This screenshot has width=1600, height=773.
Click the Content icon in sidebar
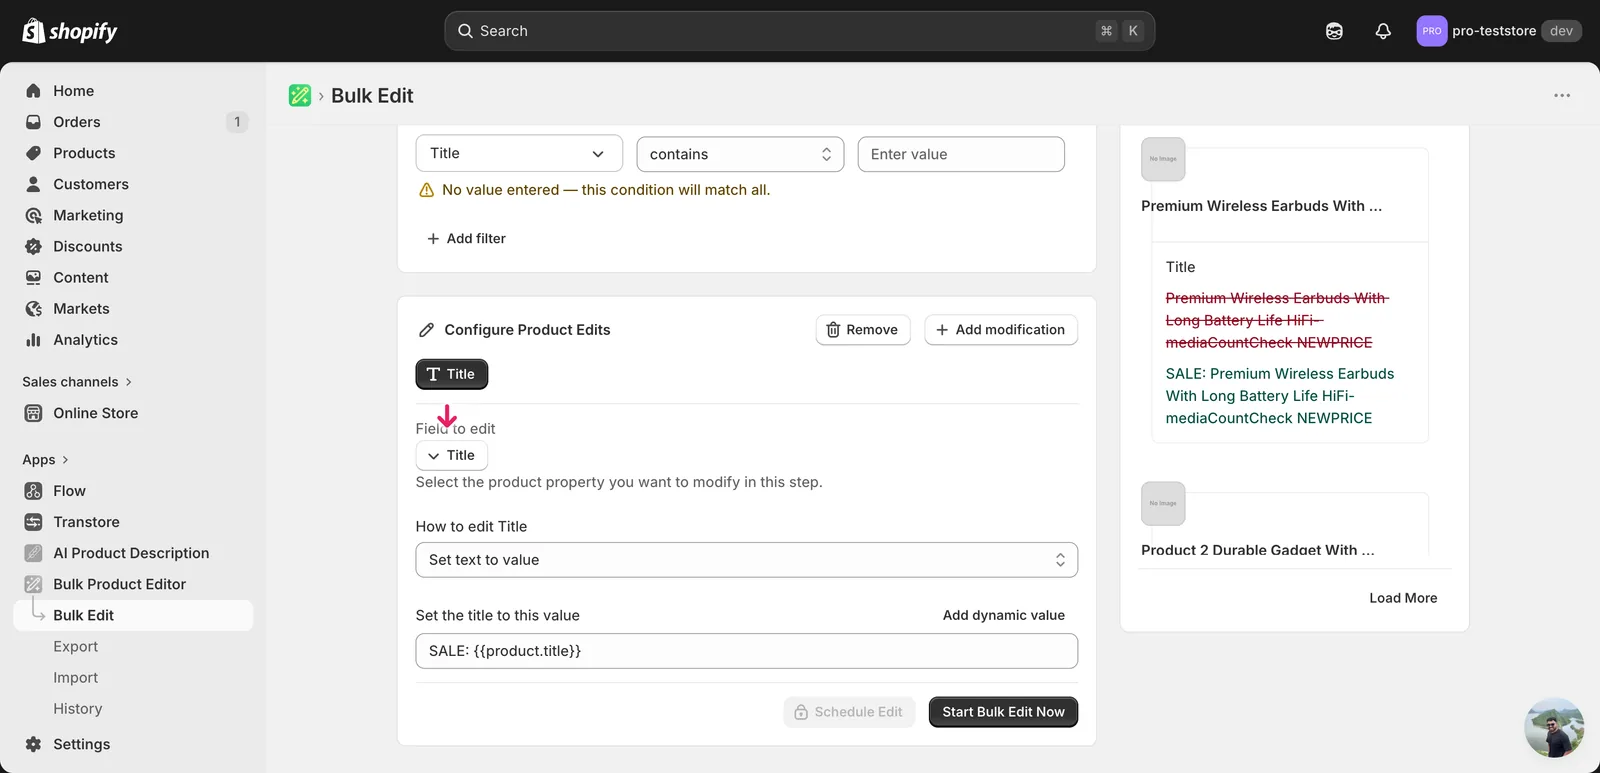coord(33,277)
